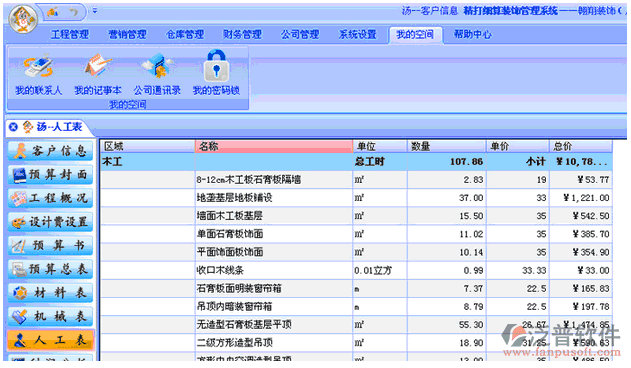Open 帮助中心 ribbon tab
The image size is (631, 368).
(472, 35)
